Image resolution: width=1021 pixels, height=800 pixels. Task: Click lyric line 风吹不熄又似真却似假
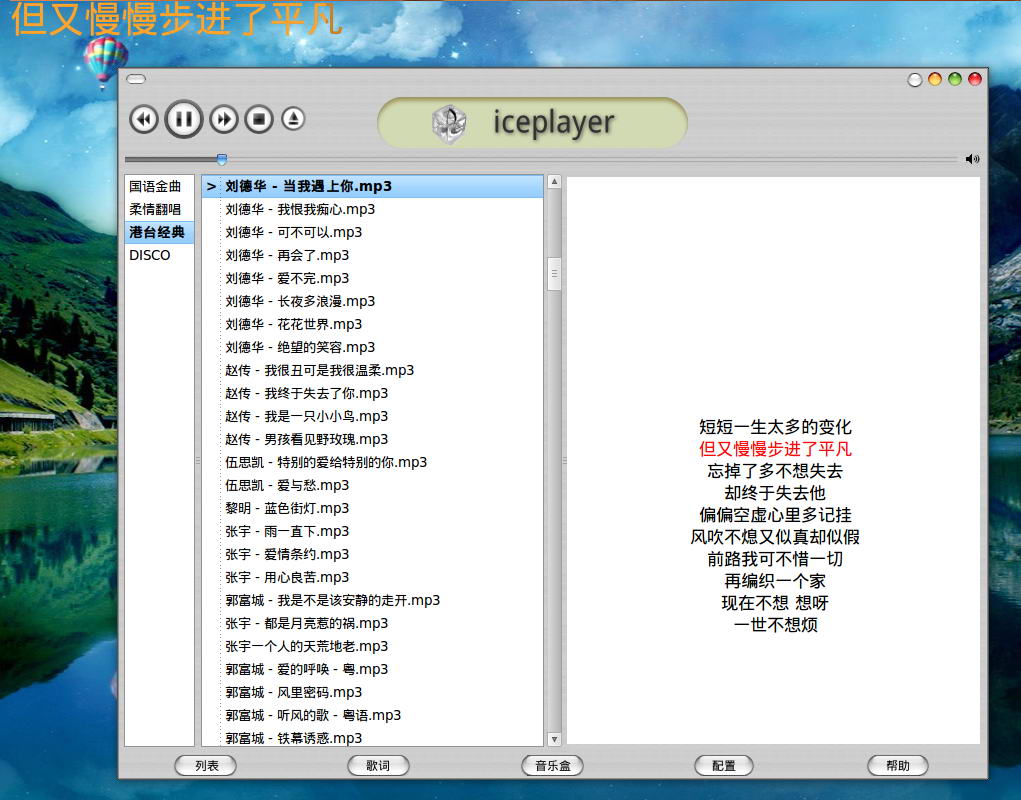click(x=775, y=537)
